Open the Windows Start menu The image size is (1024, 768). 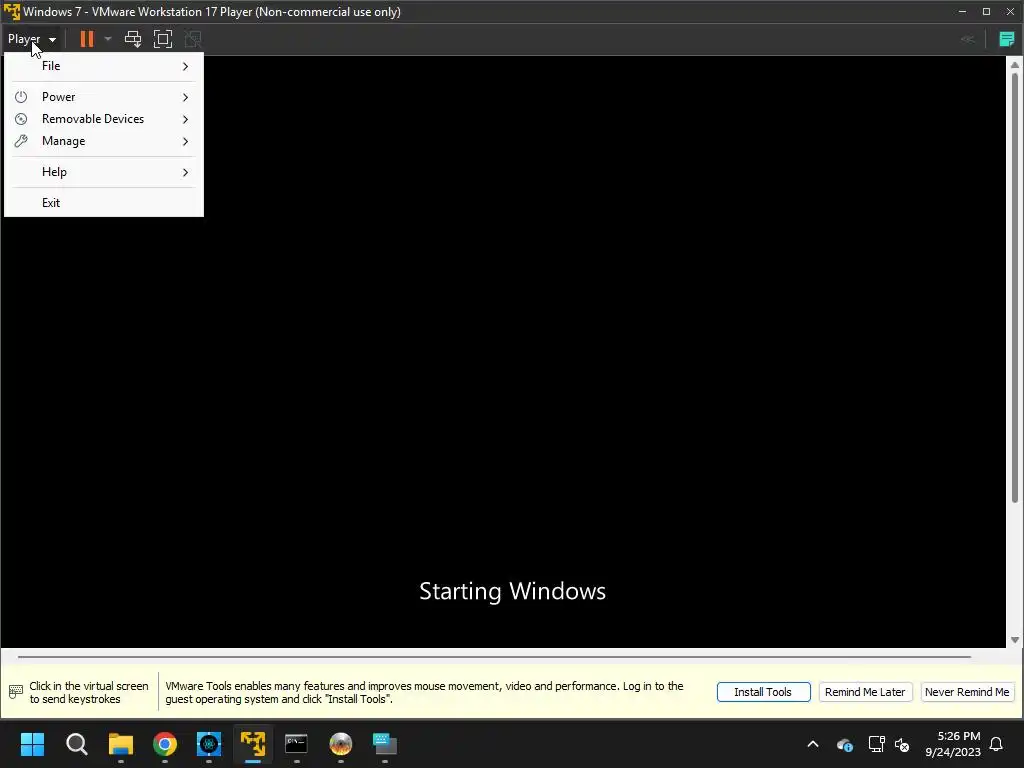coord(32,744)
